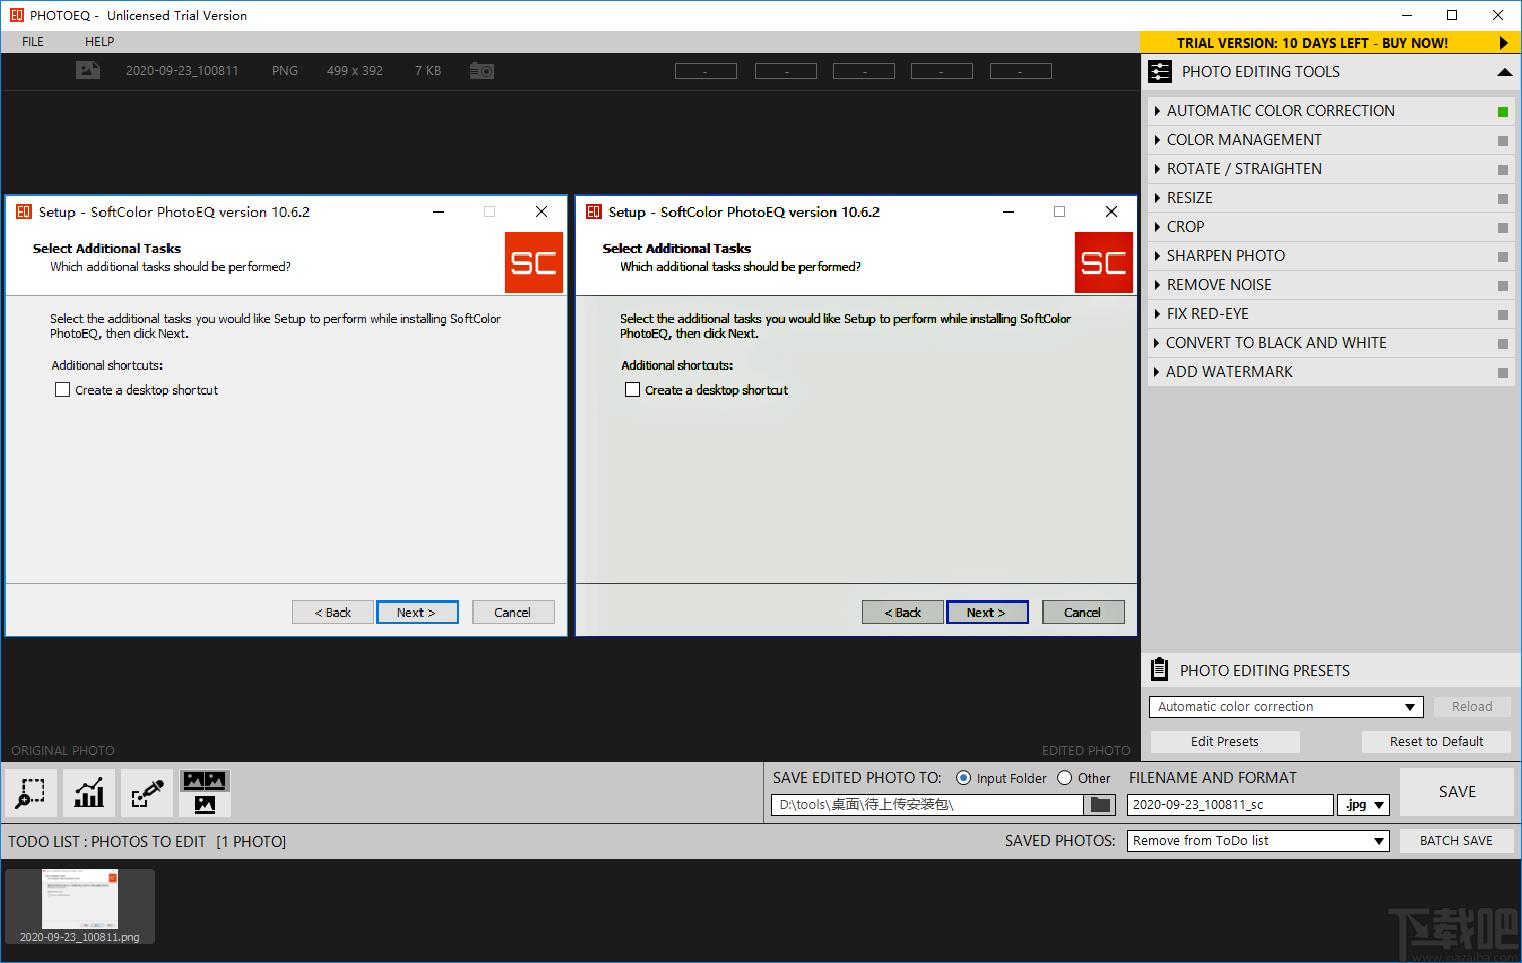Select the zoom selection magnifier tool

32,793
